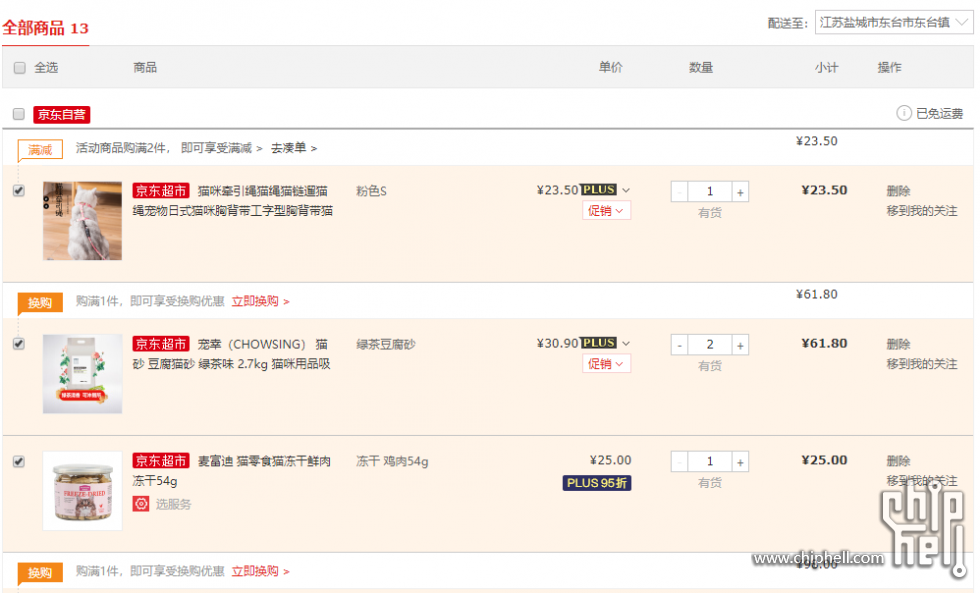Image resolution: width=980 pixels, height=593 pixels.
Task: Open the 配送至 address dropdown
Action: [x=894, y=22]
